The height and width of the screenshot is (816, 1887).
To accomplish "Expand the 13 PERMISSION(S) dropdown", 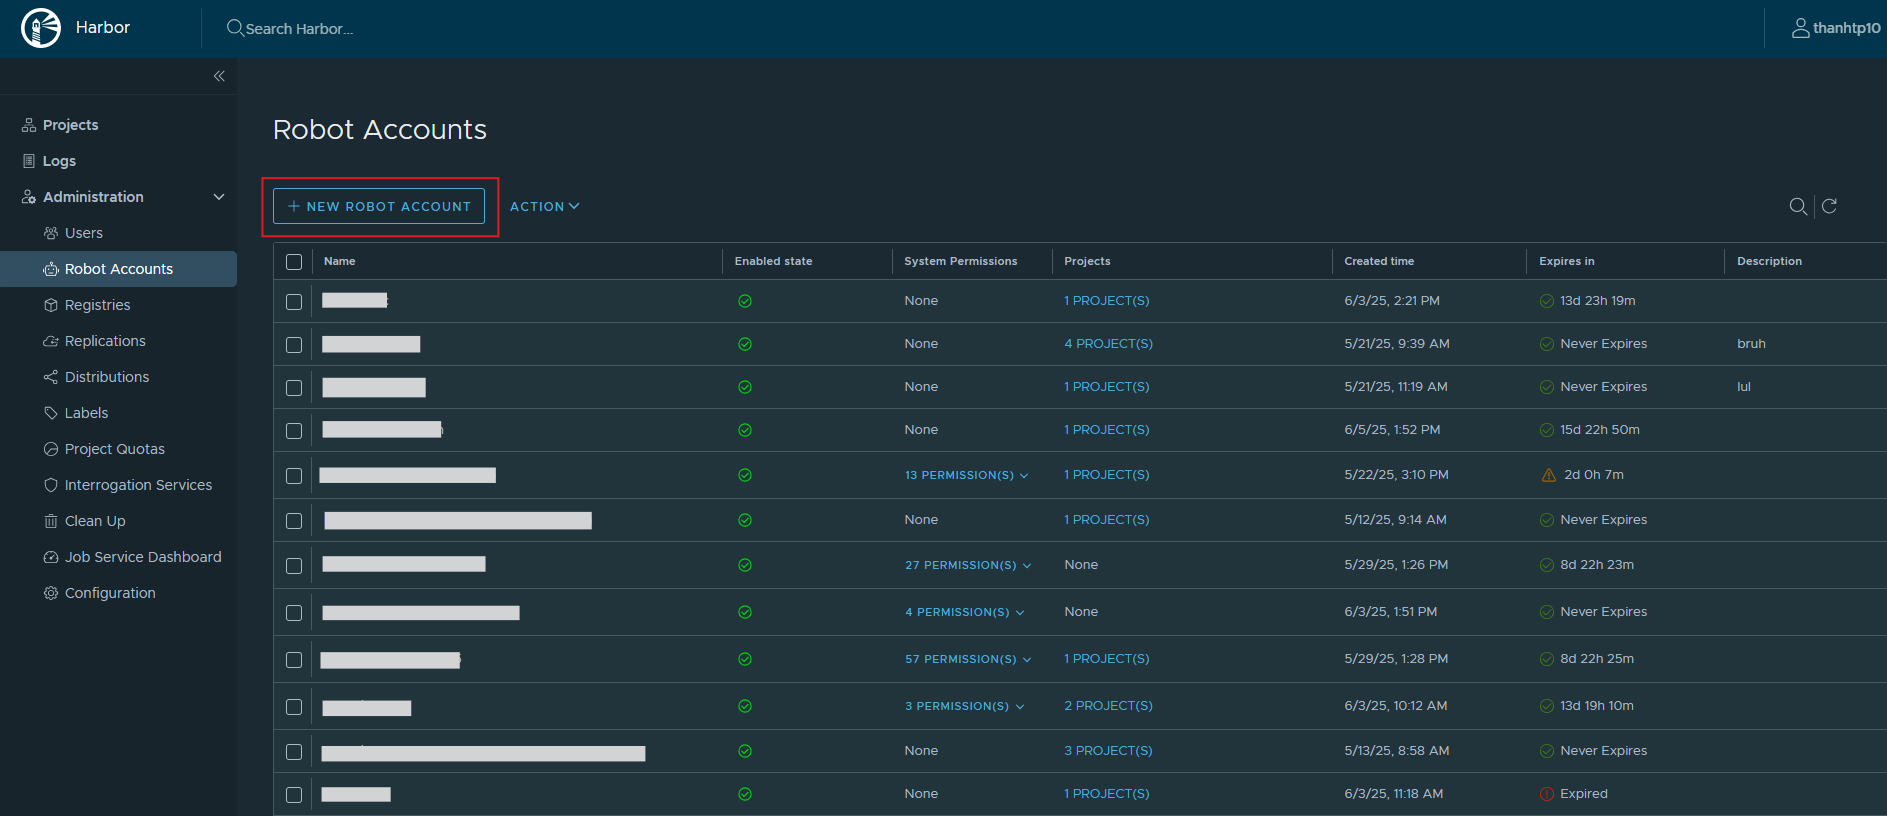I will (966, 475).
